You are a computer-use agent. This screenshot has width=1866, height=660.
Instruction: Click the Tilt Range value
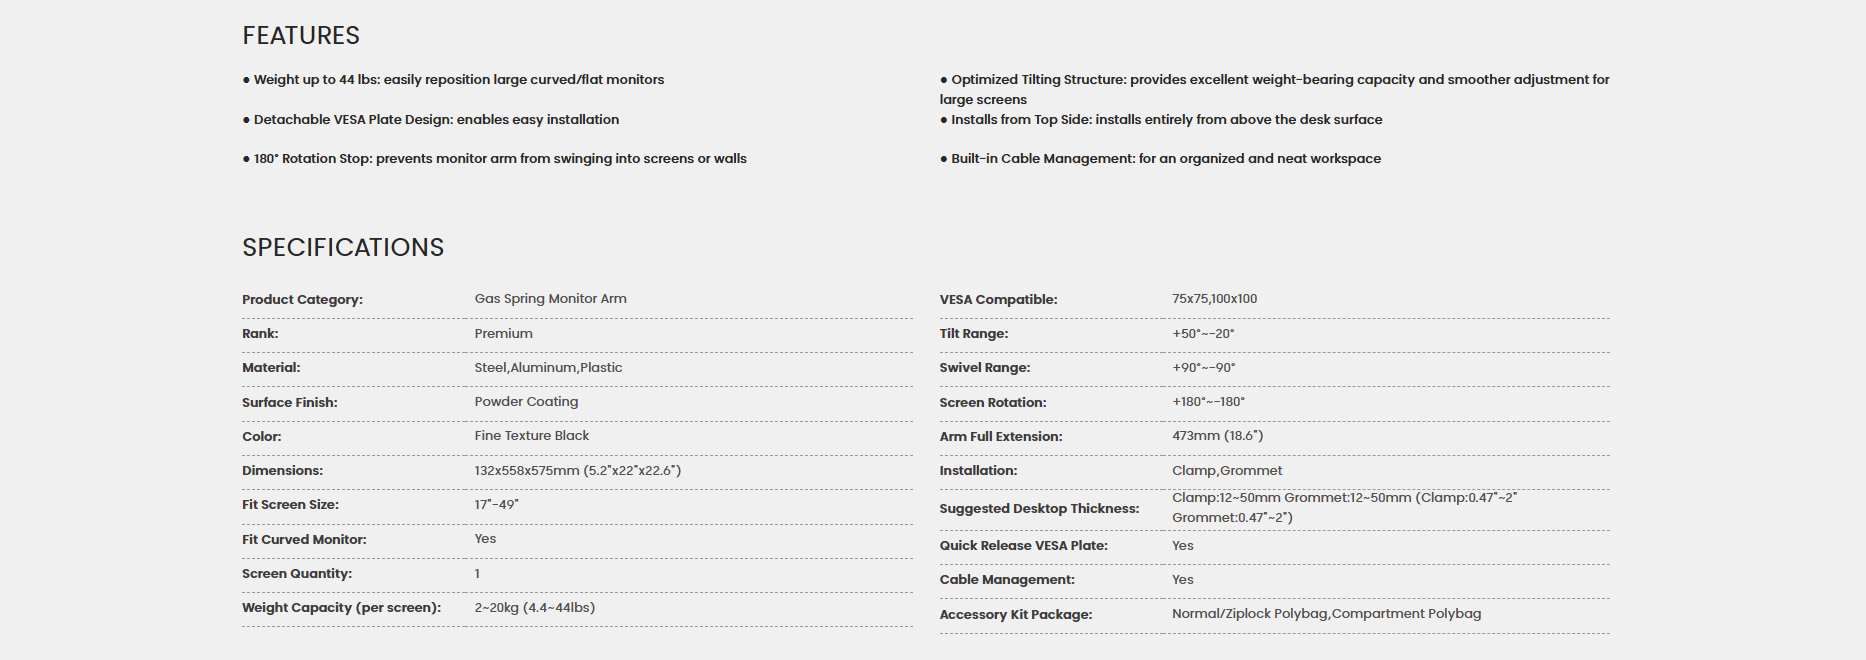pyautogui.click(x=1203, y=334)
